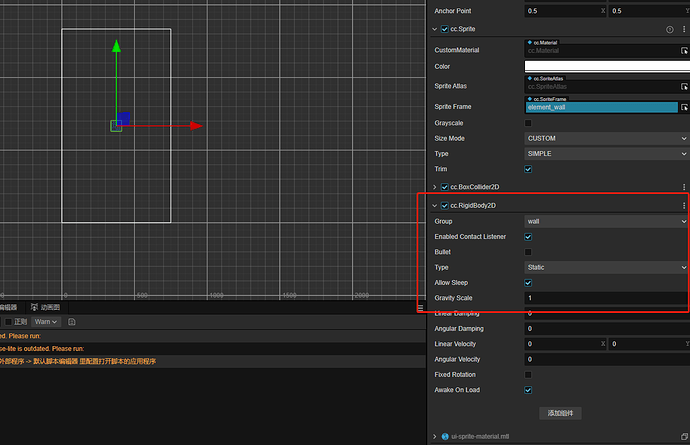This screenshot has height=445, width=690.
Task: Collapse the cc.RigidBody2D section
Action: 434,206
